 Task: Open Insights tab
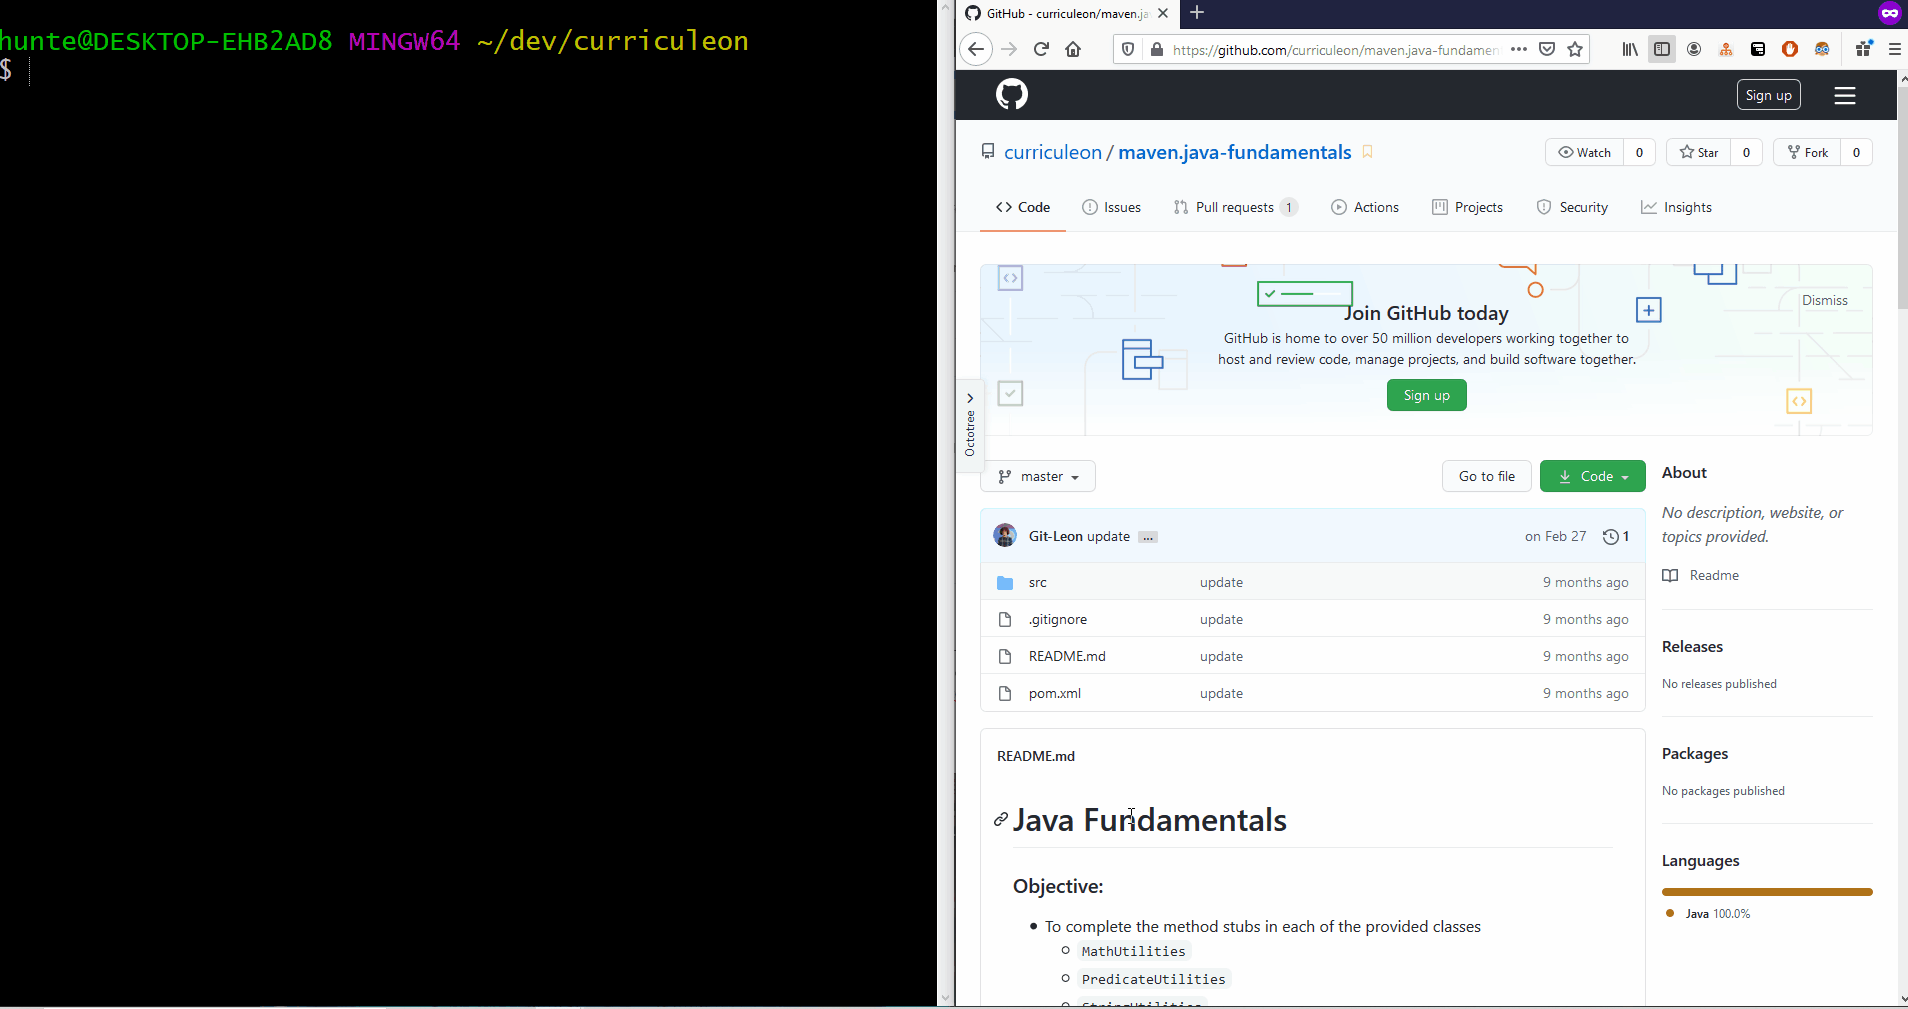tap(1676, 207)
